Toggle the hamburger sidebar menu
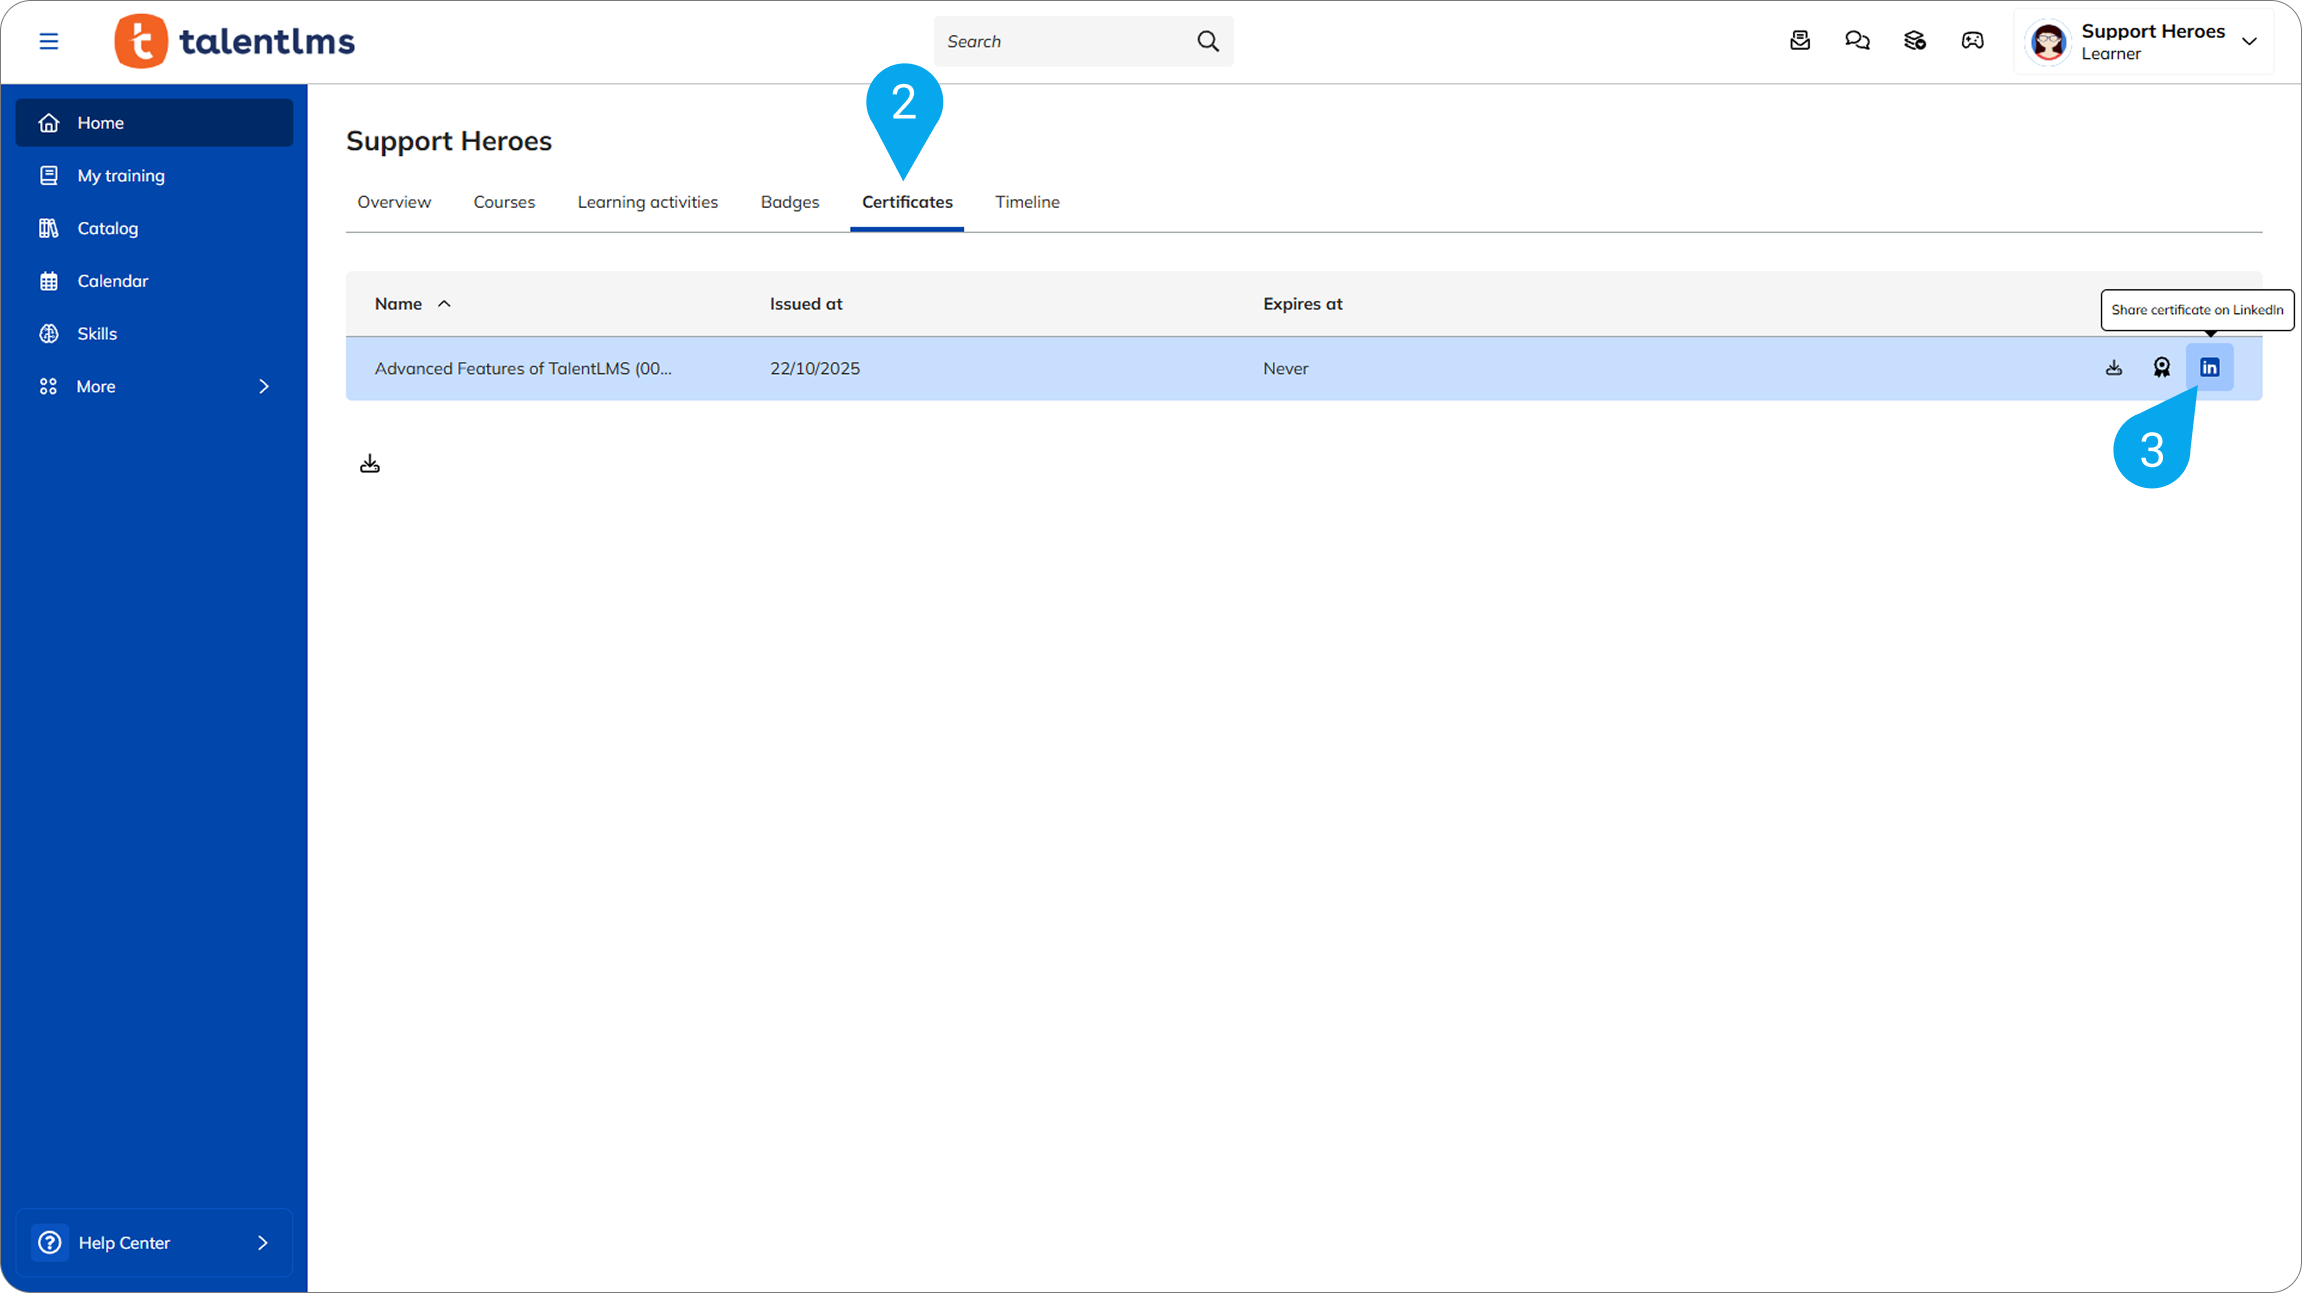This screenshot has height=1293, width=2302. coord(49,41)
